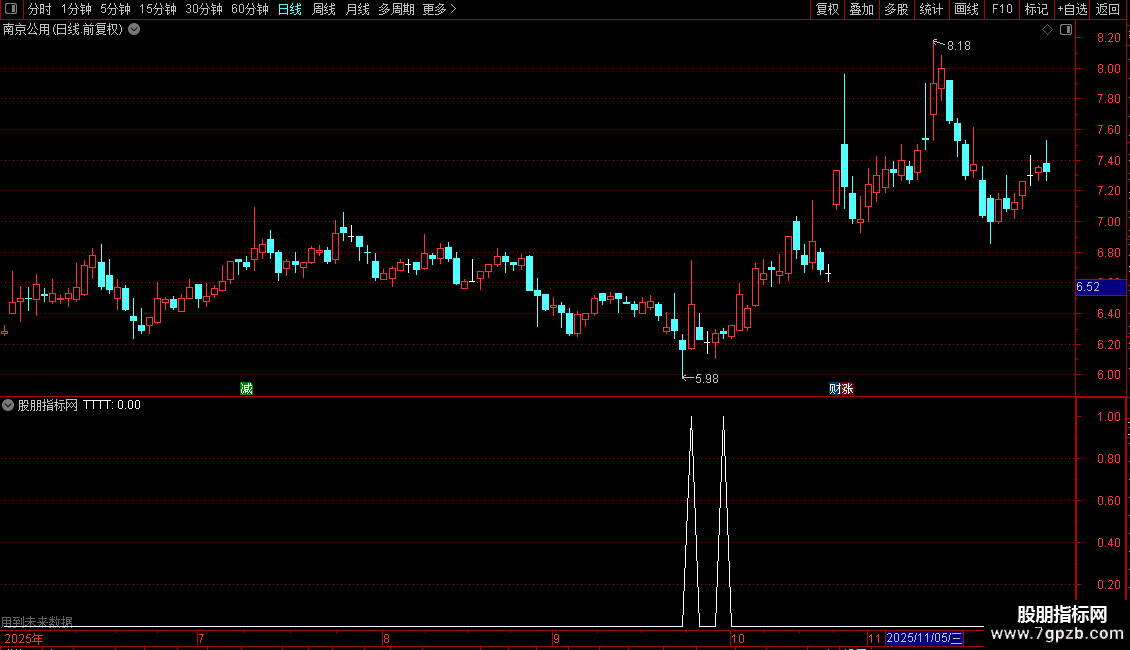Click the 叠加 overlay button
Screen dimensions: 1130x650
[x=861, y=9]
